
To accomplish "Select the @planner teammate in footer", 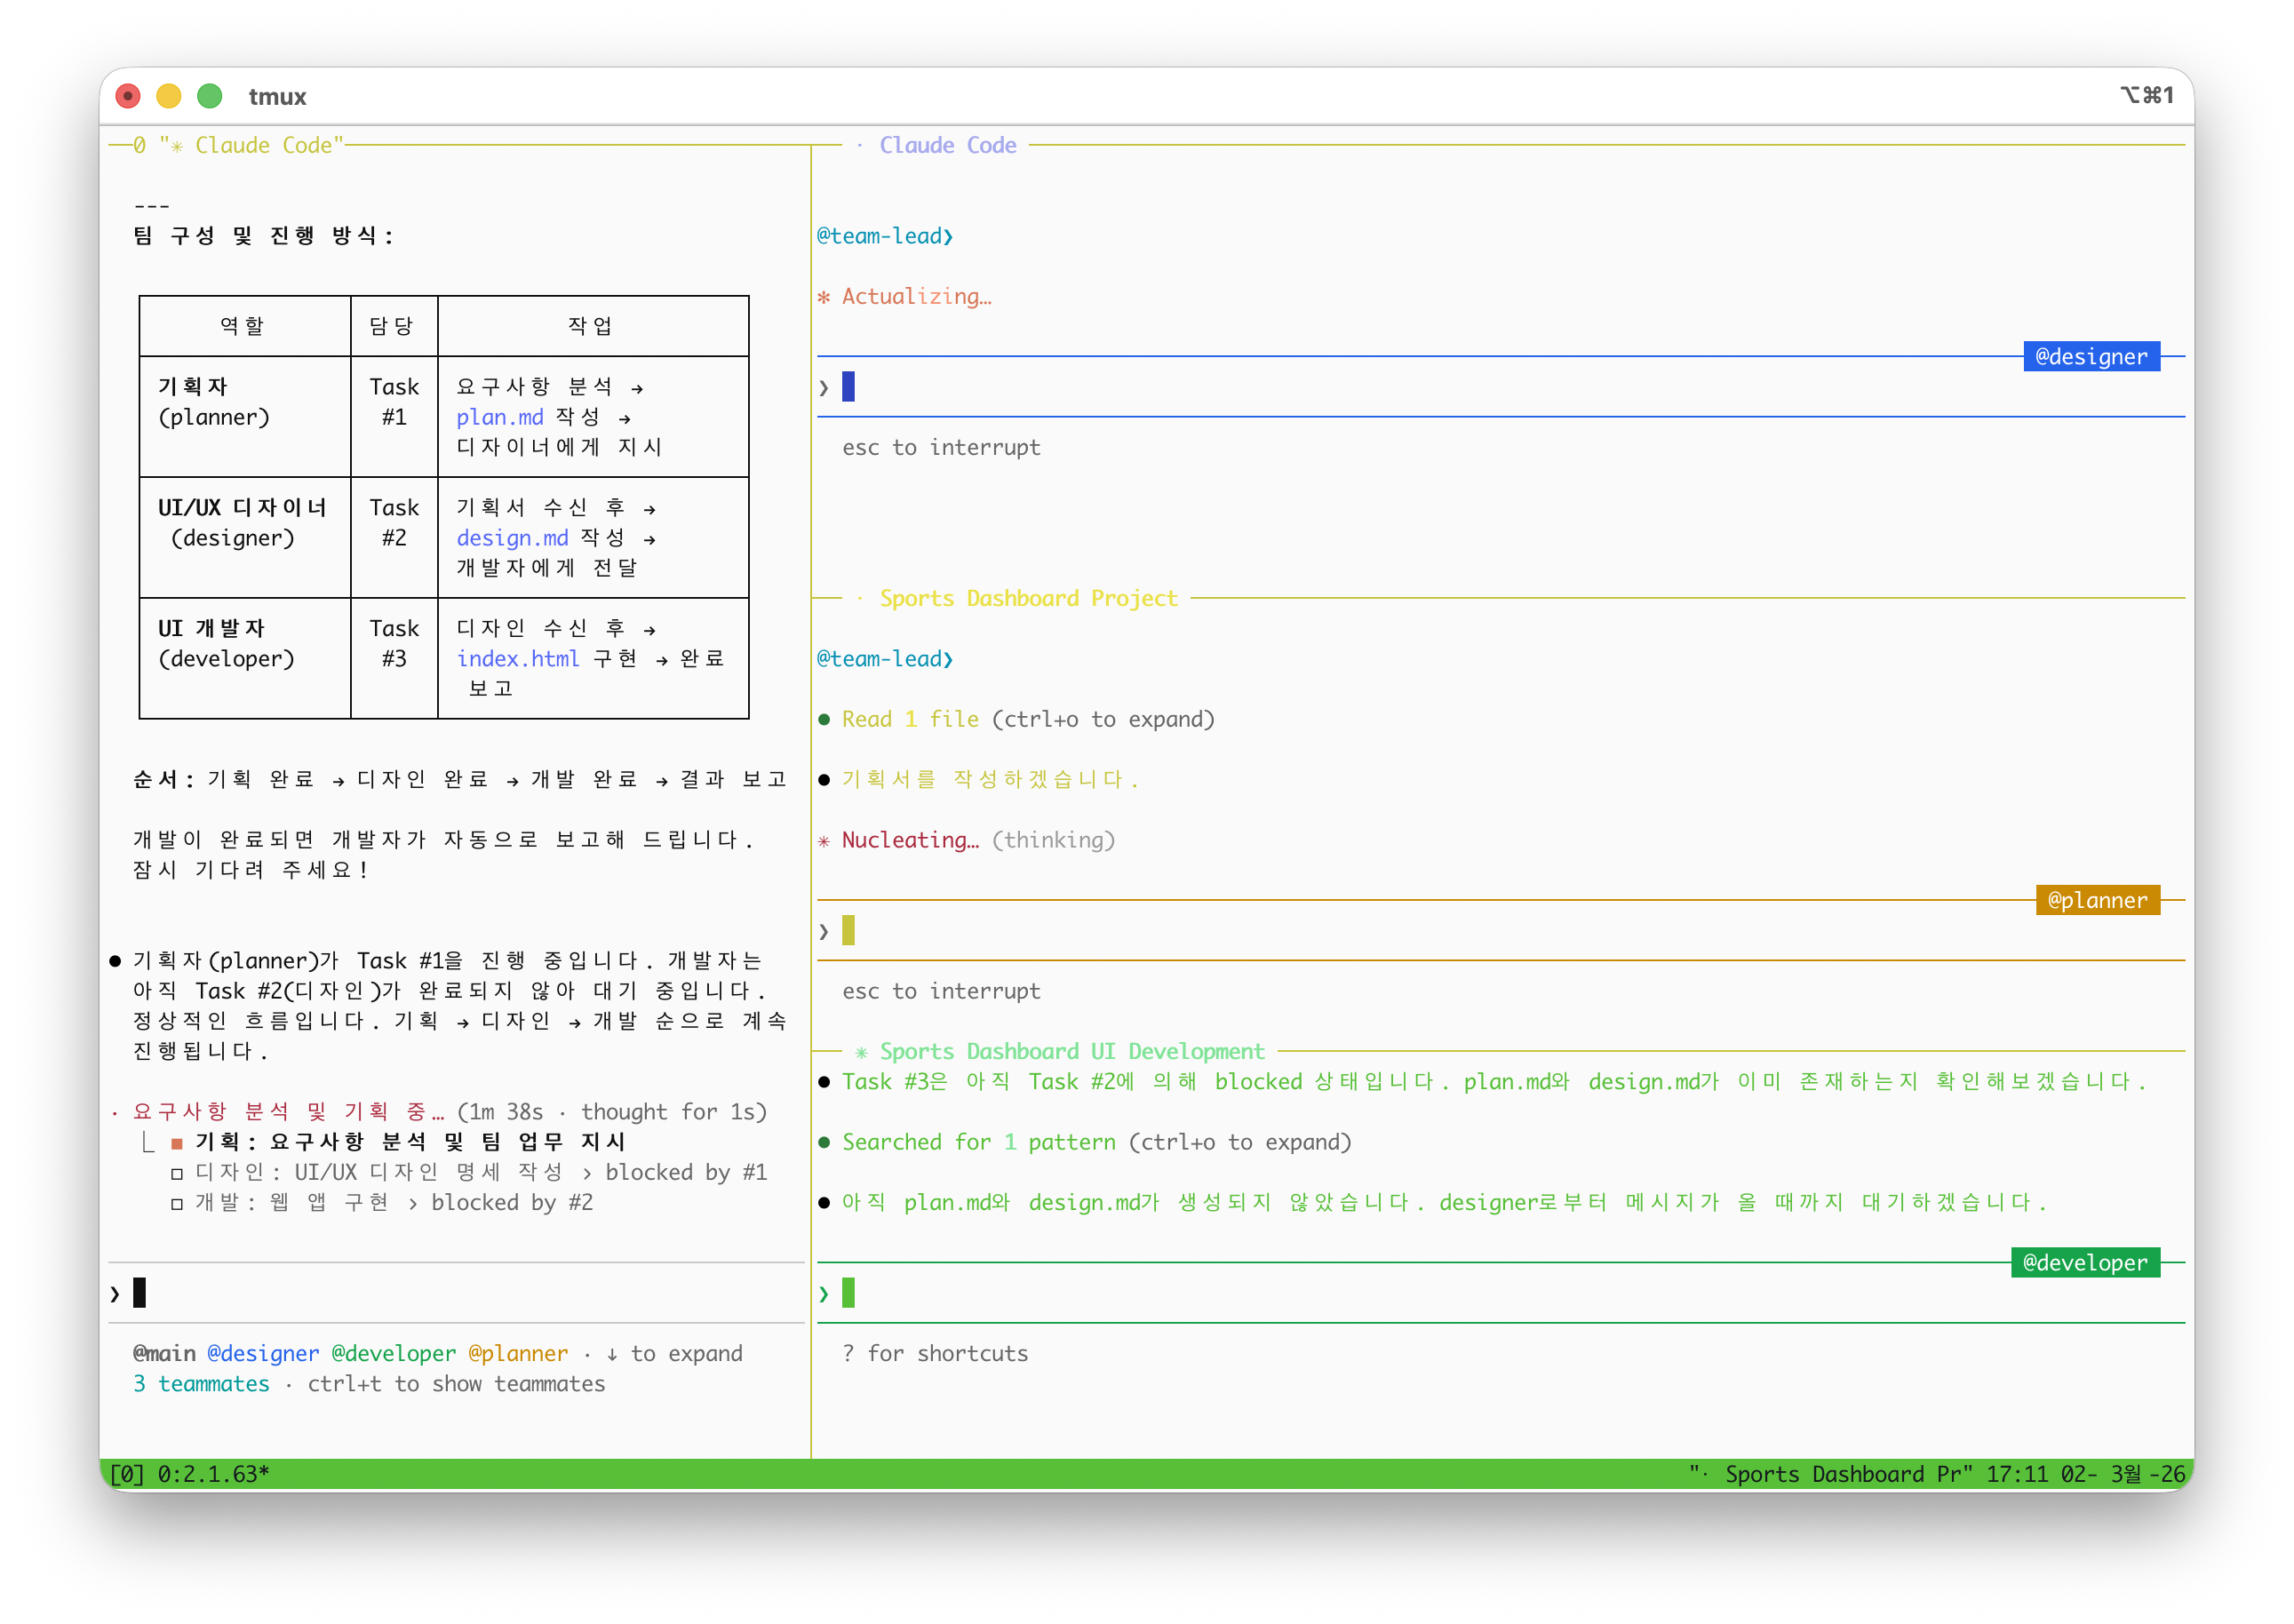I will (517, 1354).
